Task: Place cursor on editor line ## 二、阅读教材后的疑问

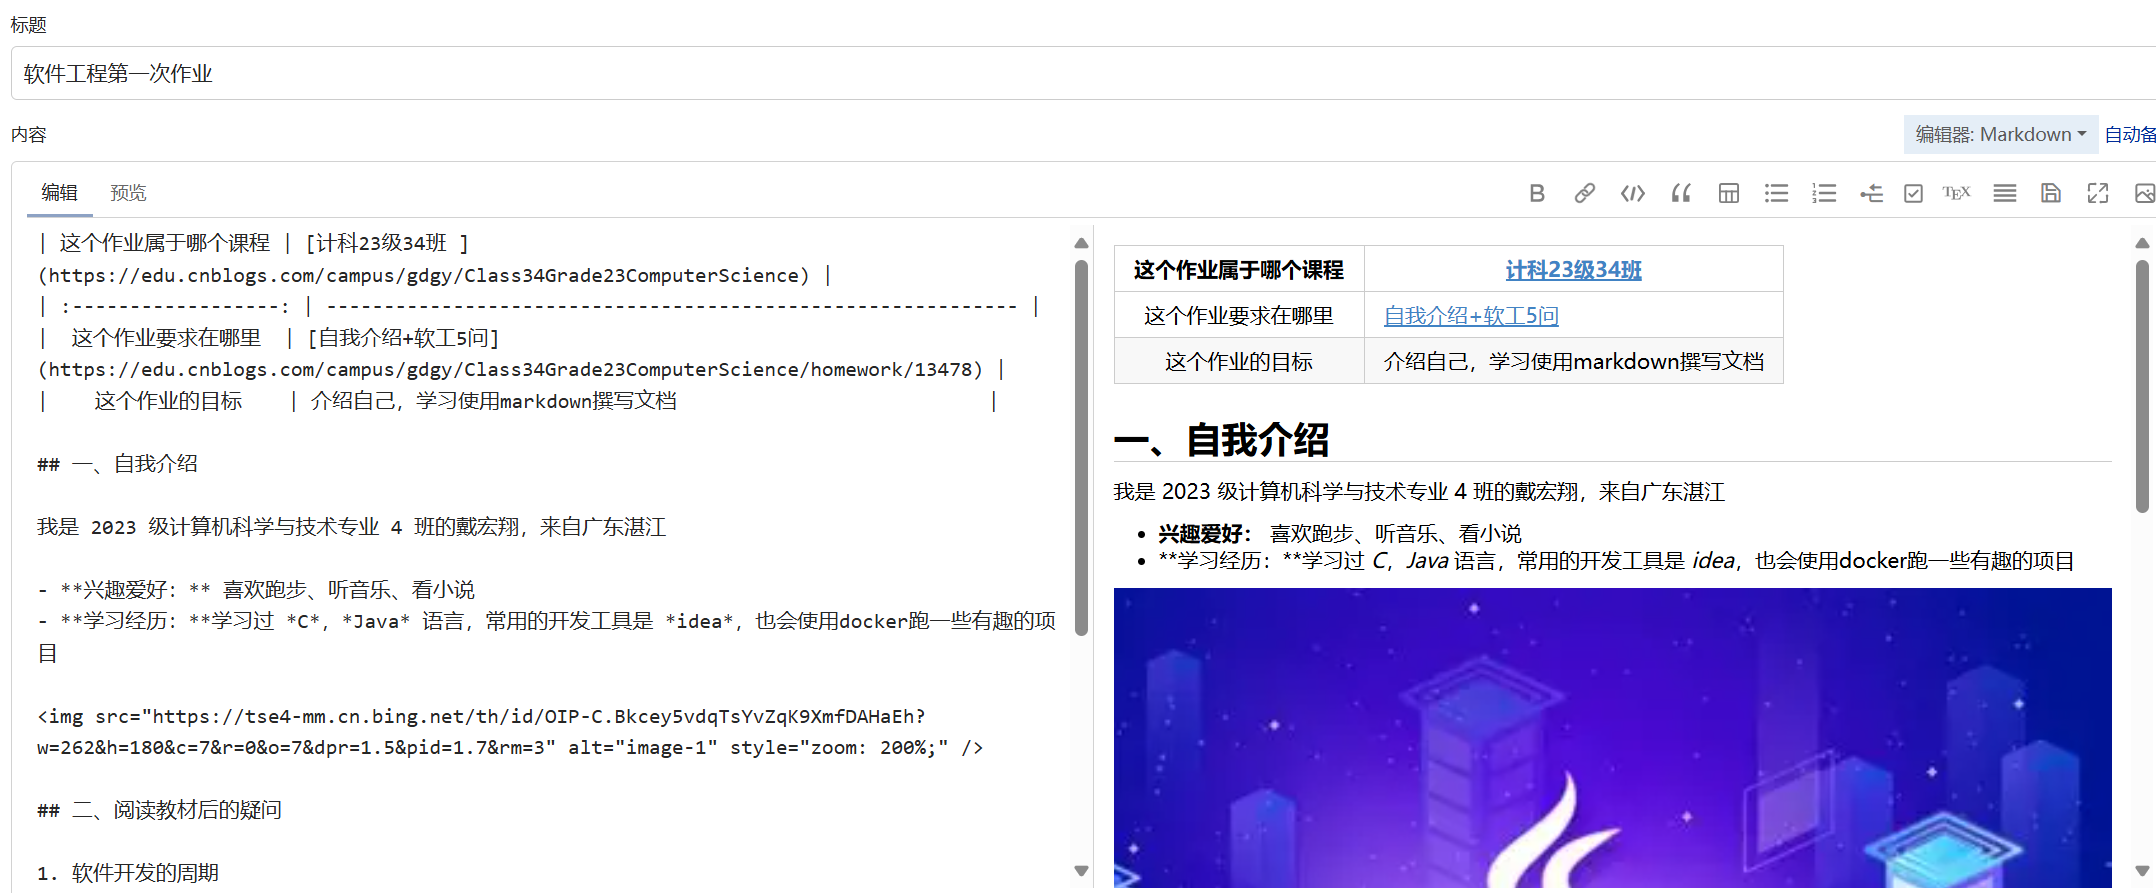Action: click(160, 810)
